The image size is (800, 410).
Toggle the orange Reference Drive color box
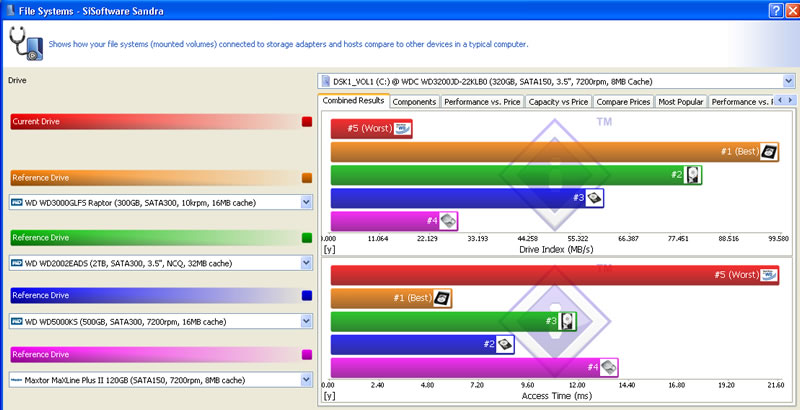tap(307, 178)
